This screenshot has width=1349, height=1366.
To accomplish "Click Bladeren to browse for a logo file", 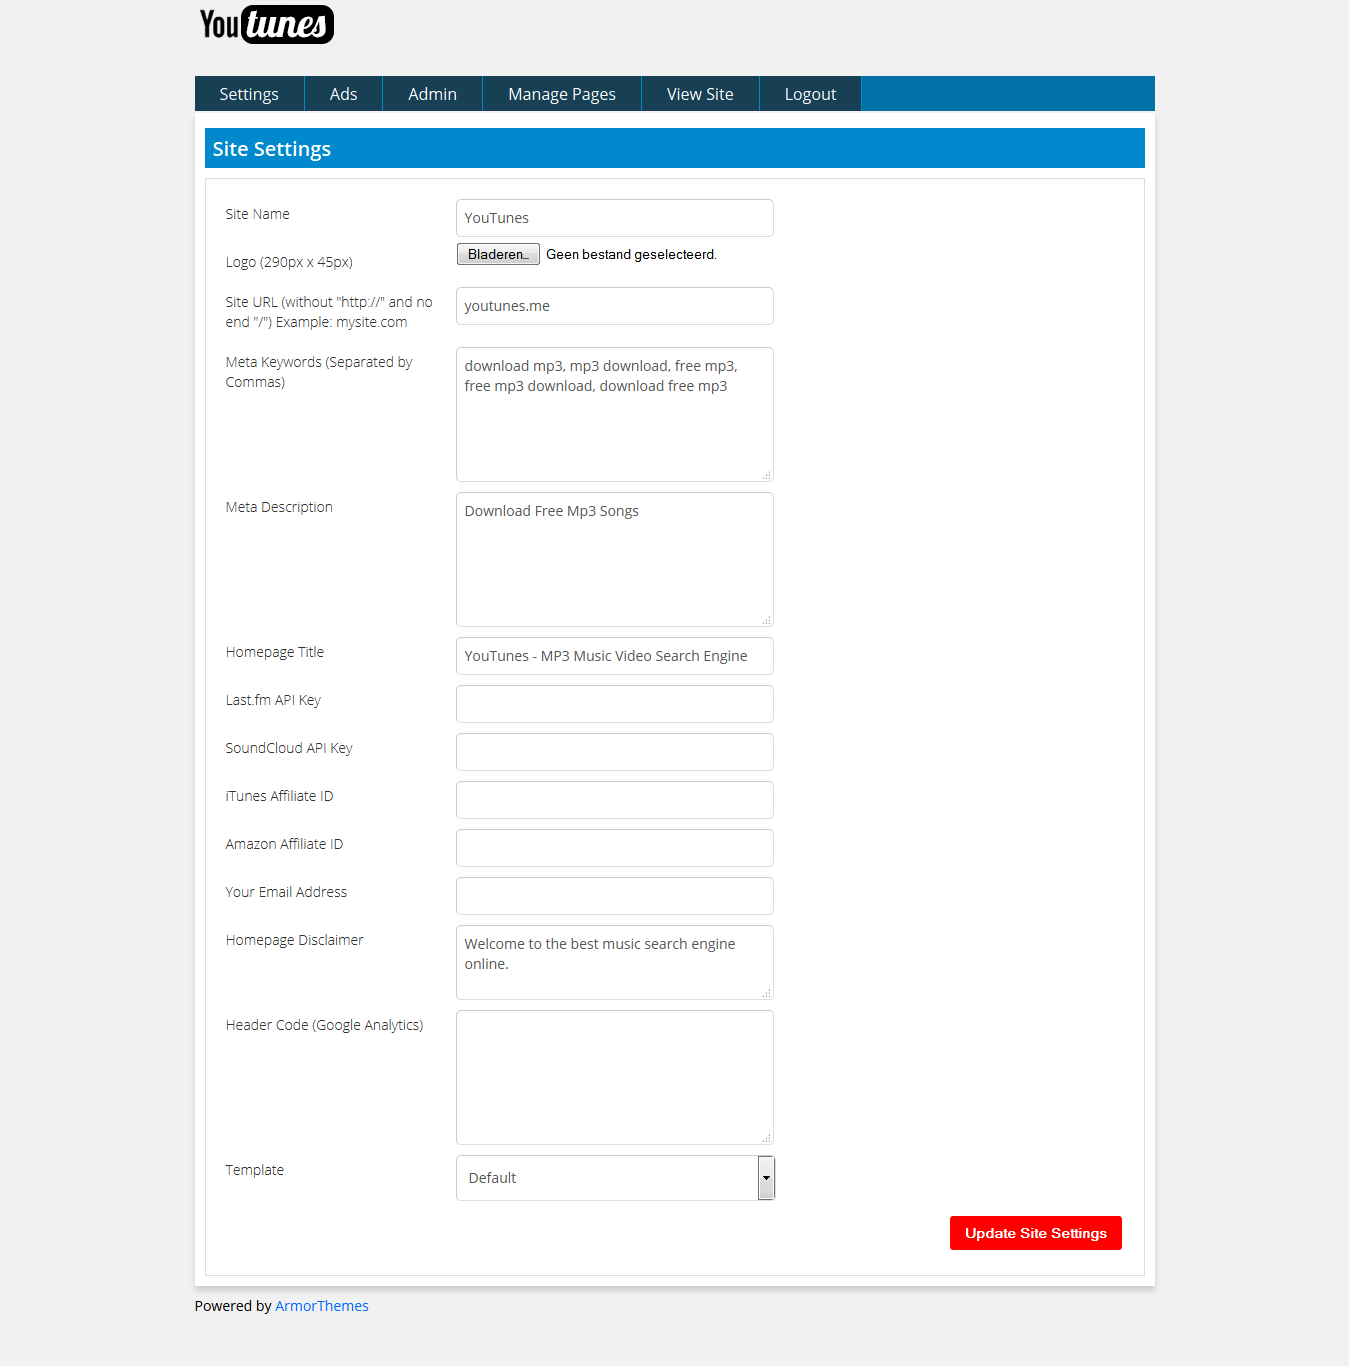I will 498,254.
